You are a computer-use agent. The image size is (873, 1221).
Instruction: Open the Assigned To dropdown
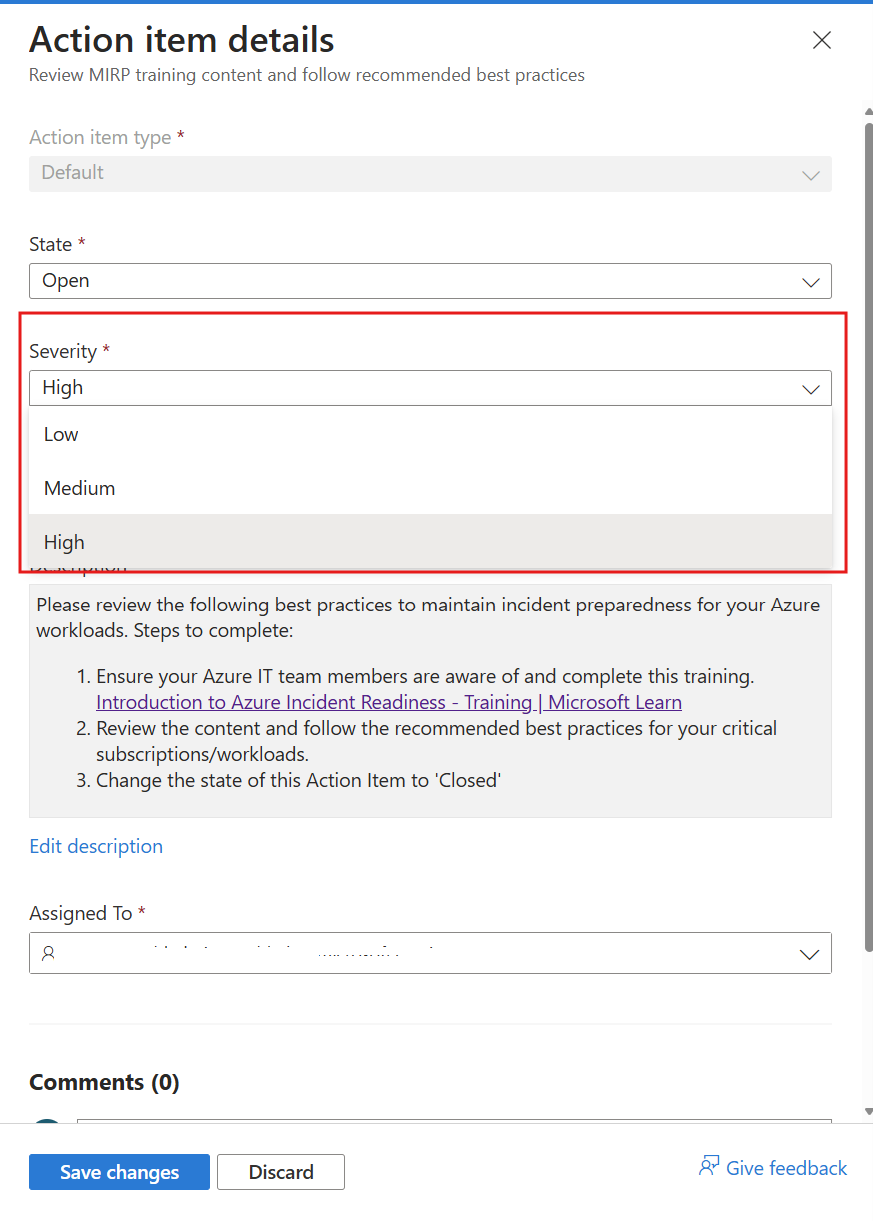[430, 954]
